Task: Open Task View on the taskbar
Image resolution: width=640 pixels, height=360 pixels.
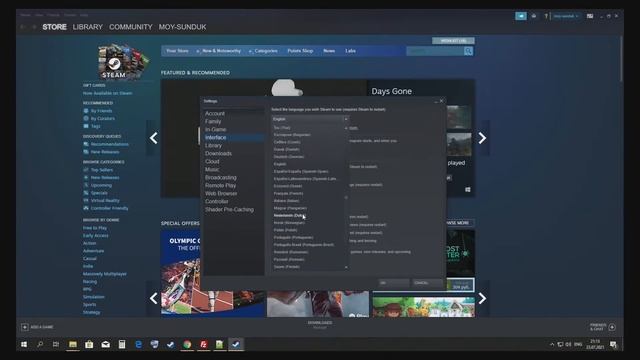Action: tap(56, 344)
